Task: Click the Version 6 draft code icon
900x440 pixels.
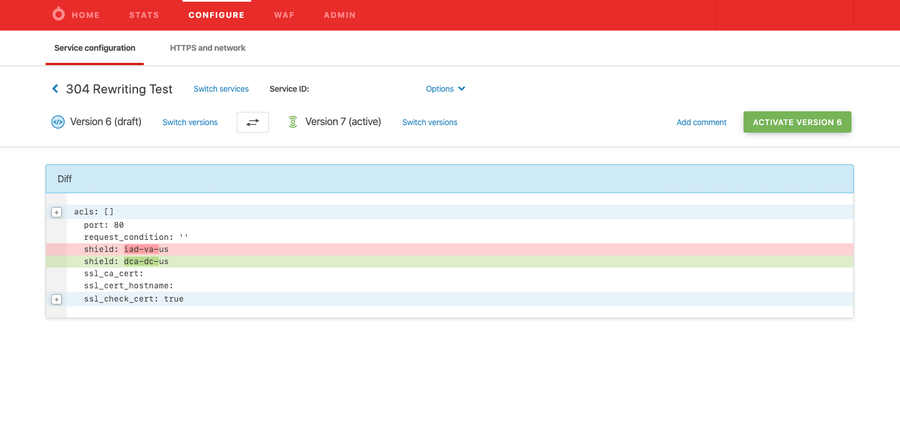Action: [x=57, y=122]
